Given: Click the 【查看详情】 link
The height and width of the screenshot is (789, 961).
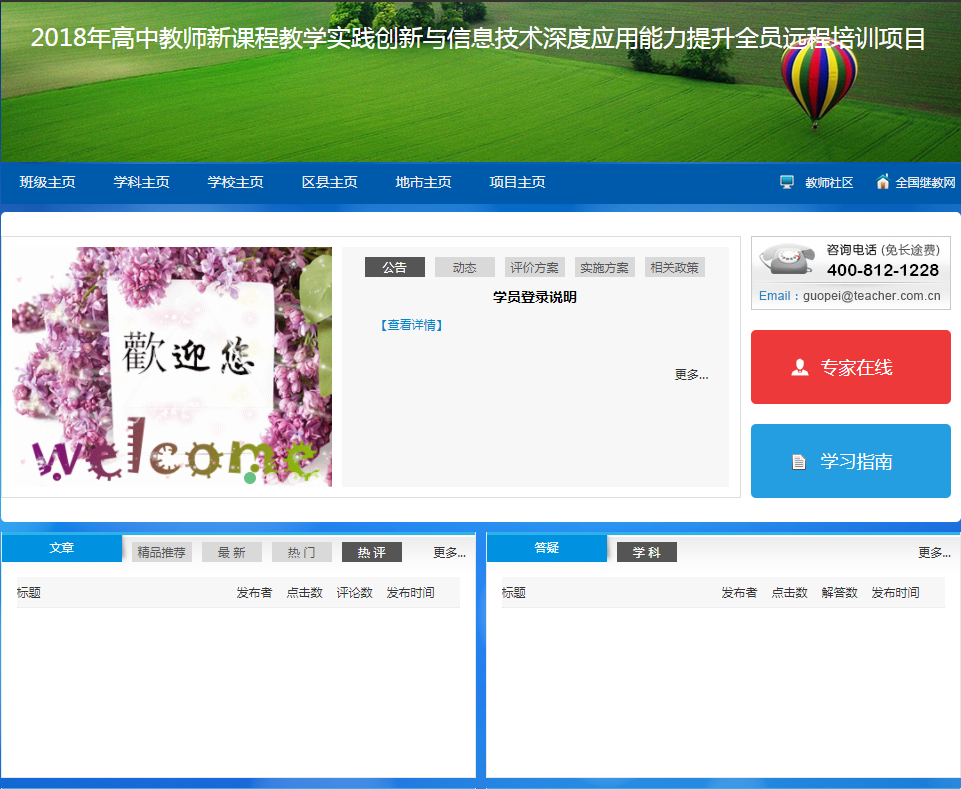Looking at the screenshot, I should click(x=411, y=325).
